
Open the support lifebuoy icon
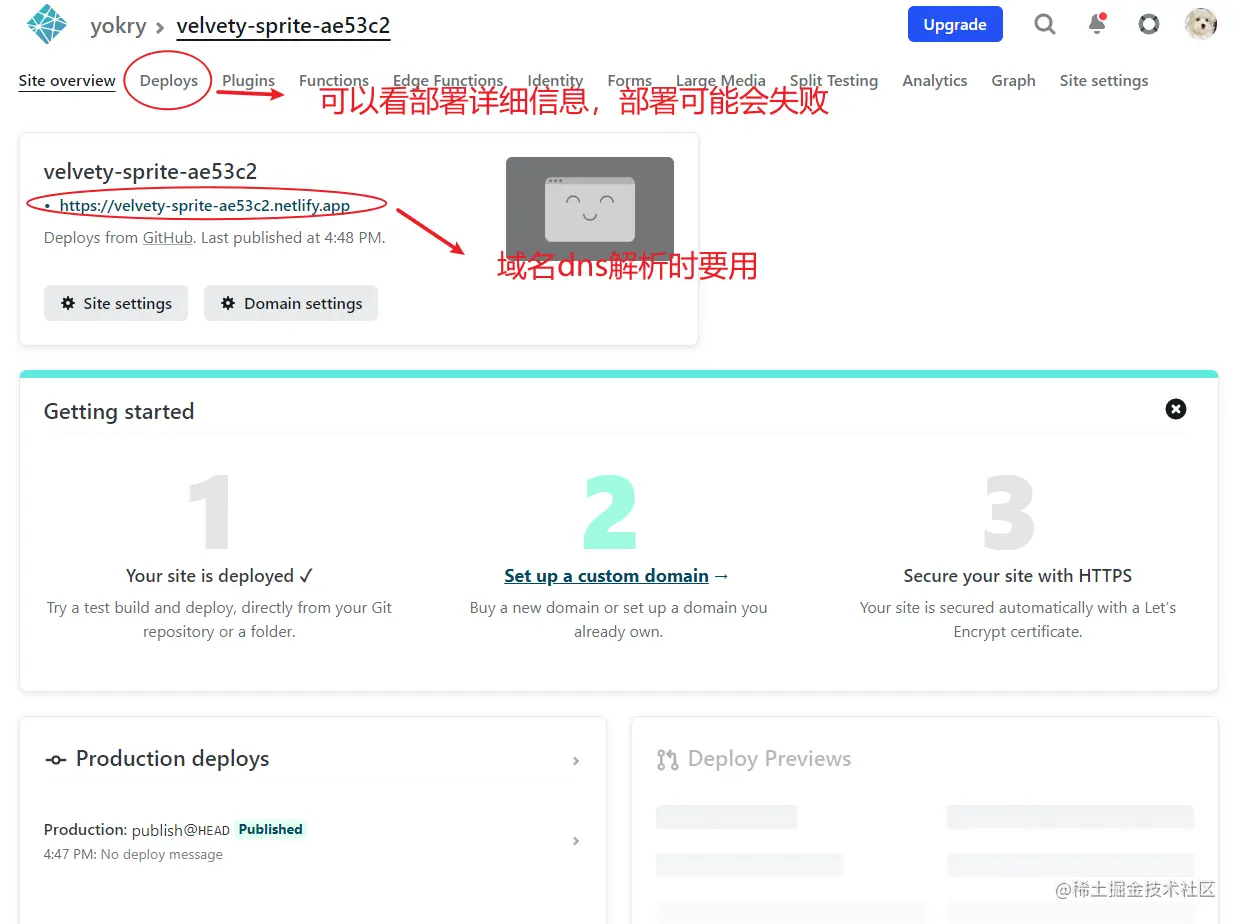click(1149, 24)
